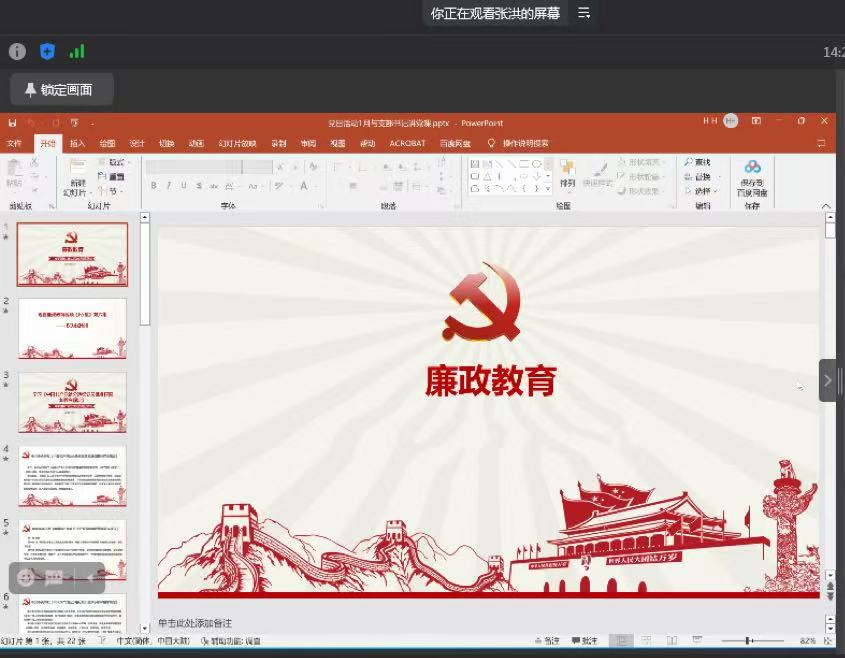Click the Bold formatting button

(x=154, y=186)
